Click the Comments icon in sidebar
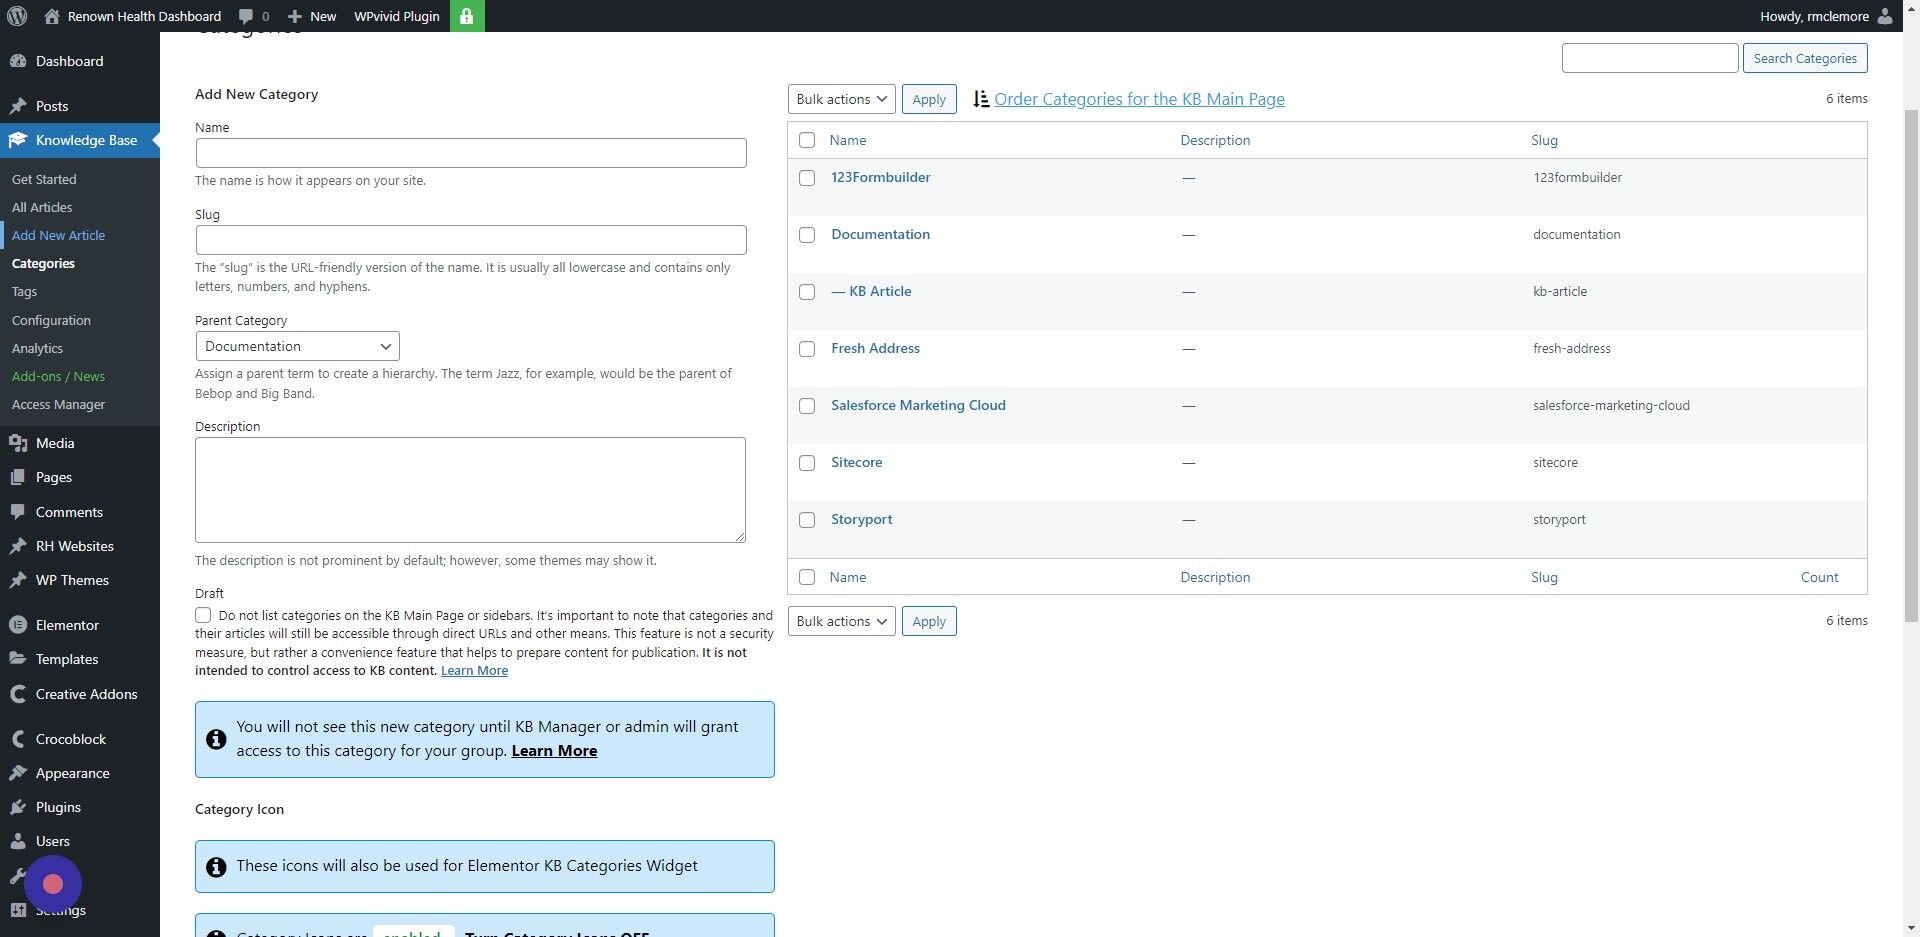This screenshot has height=937, width=1920. coord(18,512)
